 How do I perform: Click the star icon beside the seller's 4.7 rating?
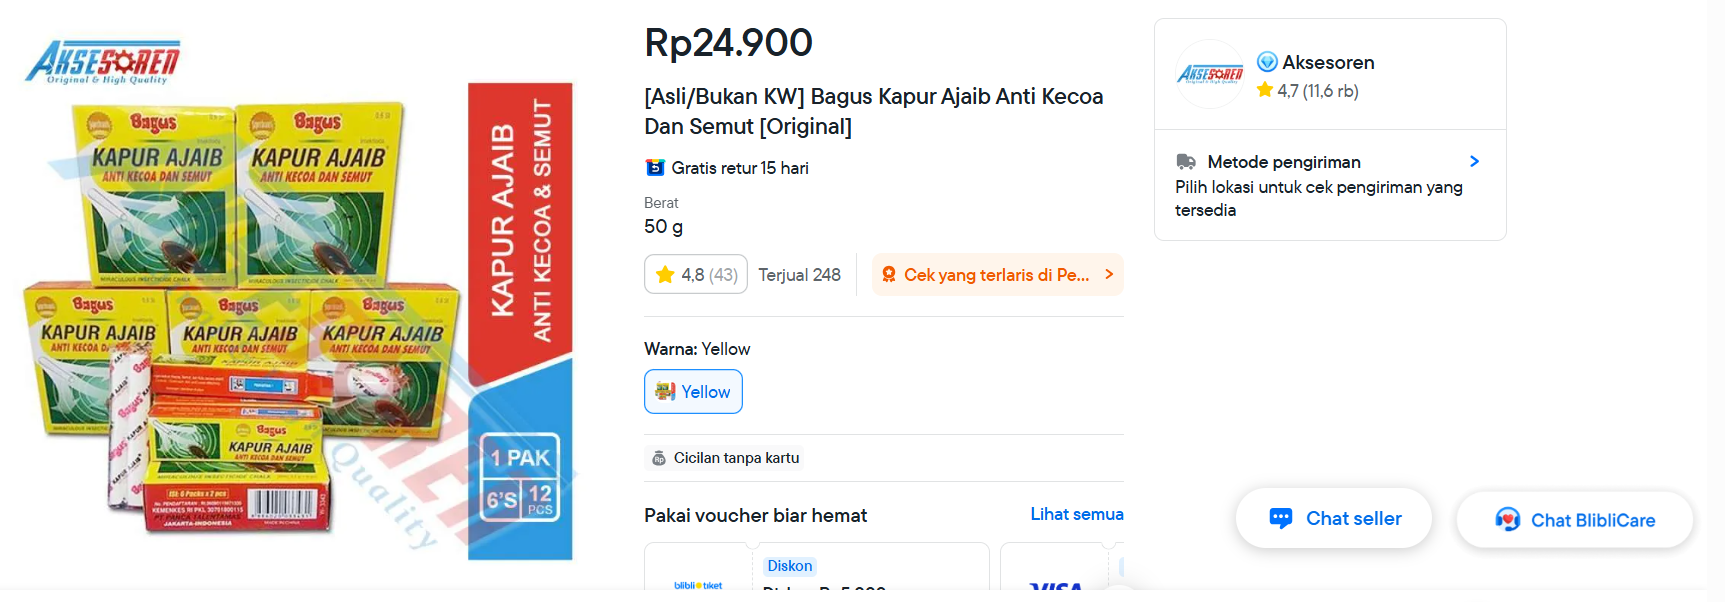(x=1265, y=91)
